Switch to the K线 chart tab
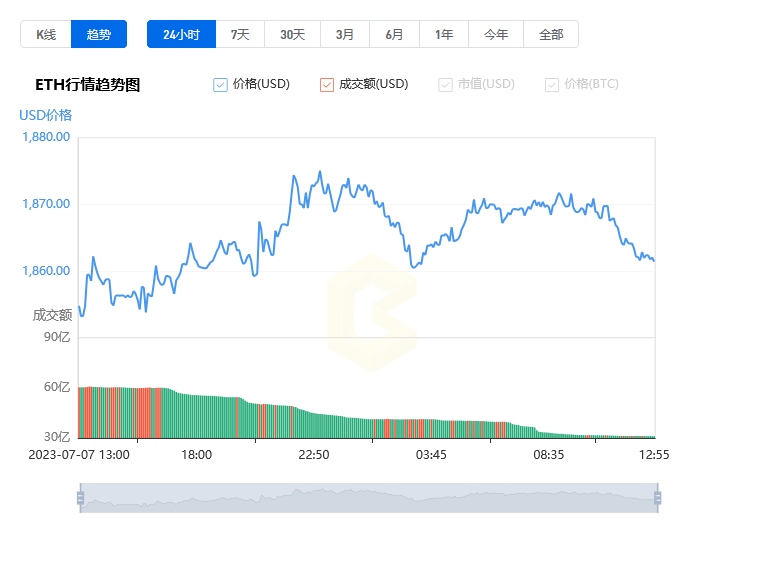 click(x=46, y=34)
